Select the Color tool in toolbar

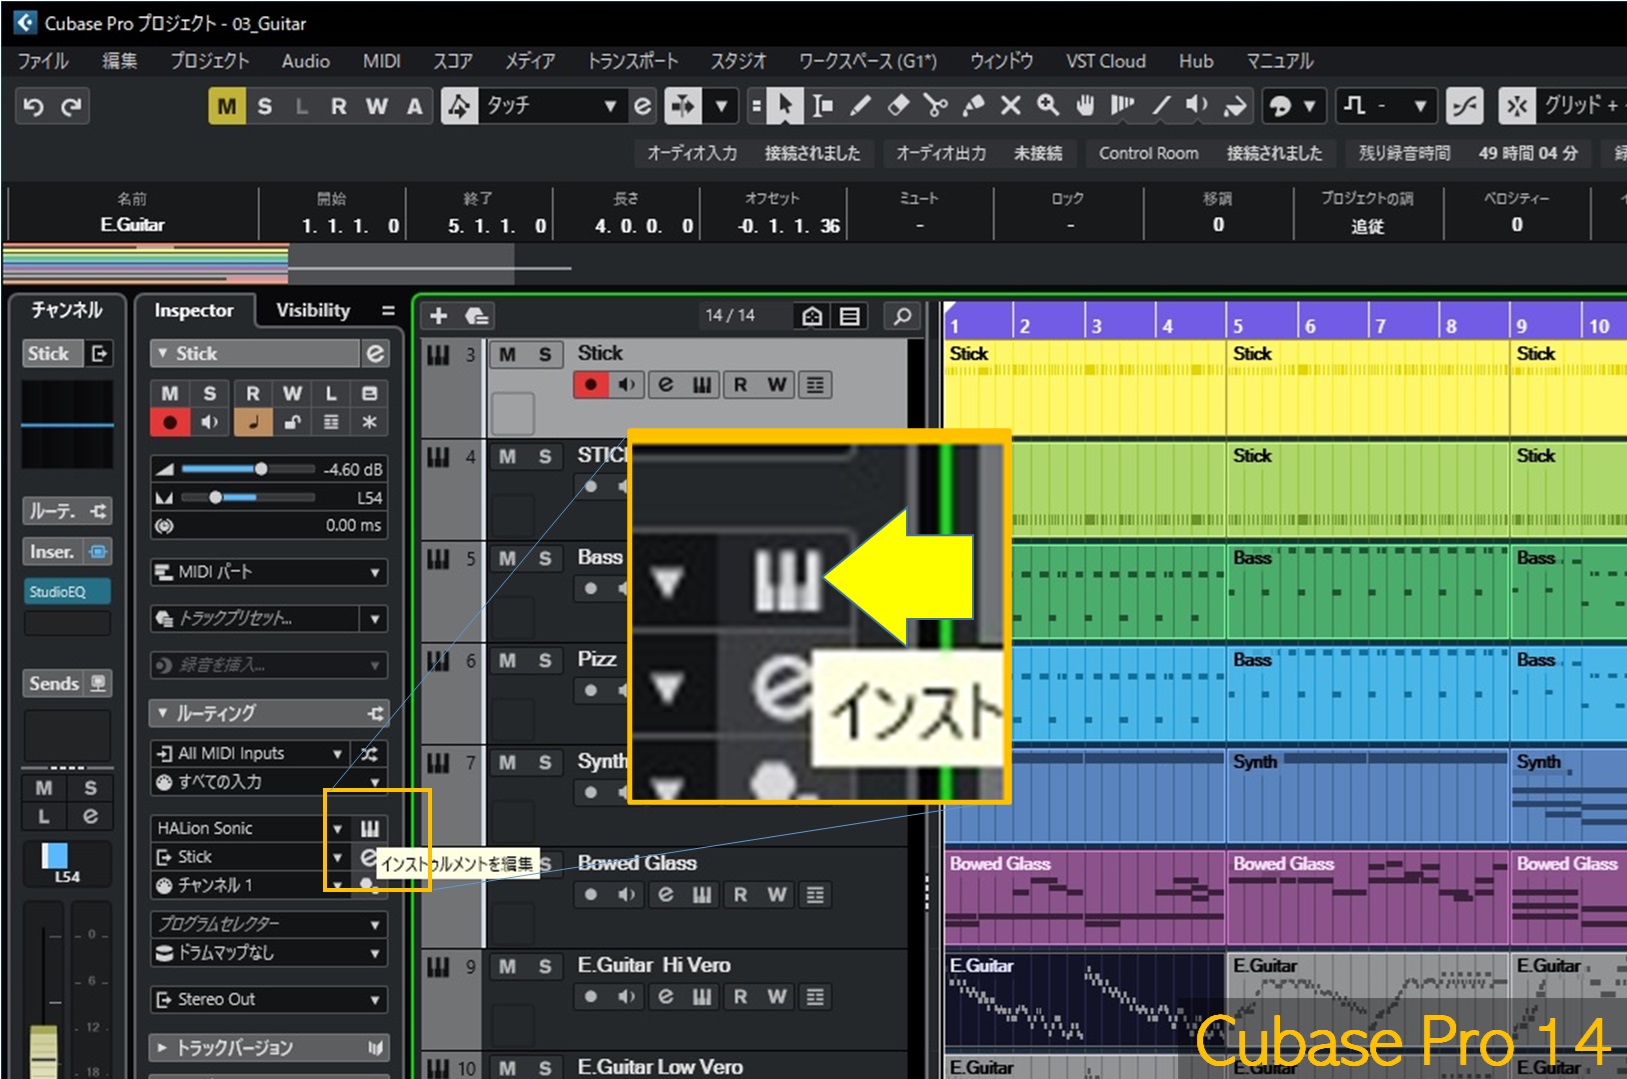click(1236, 106)
